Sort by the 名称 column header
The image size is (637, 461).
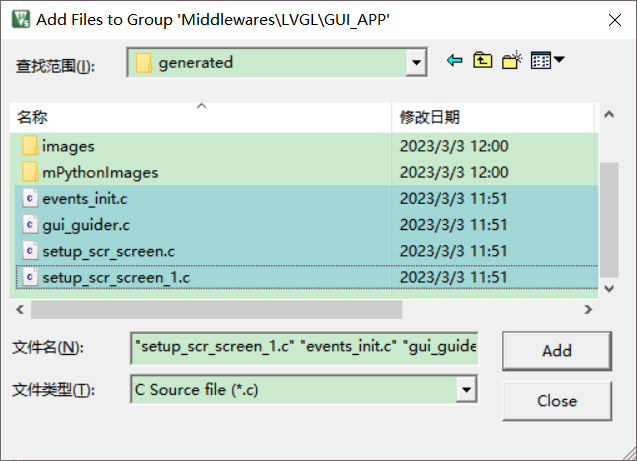(x=201, y=117)
